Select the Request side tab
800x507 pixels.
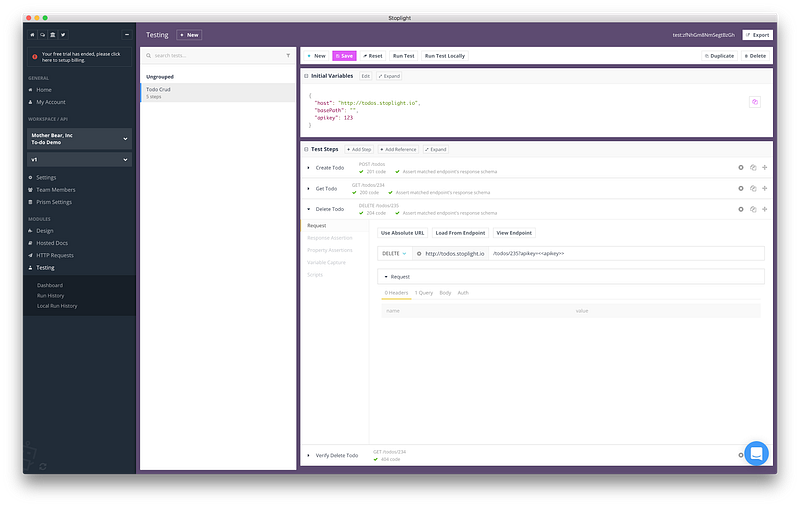click(335, 225)
